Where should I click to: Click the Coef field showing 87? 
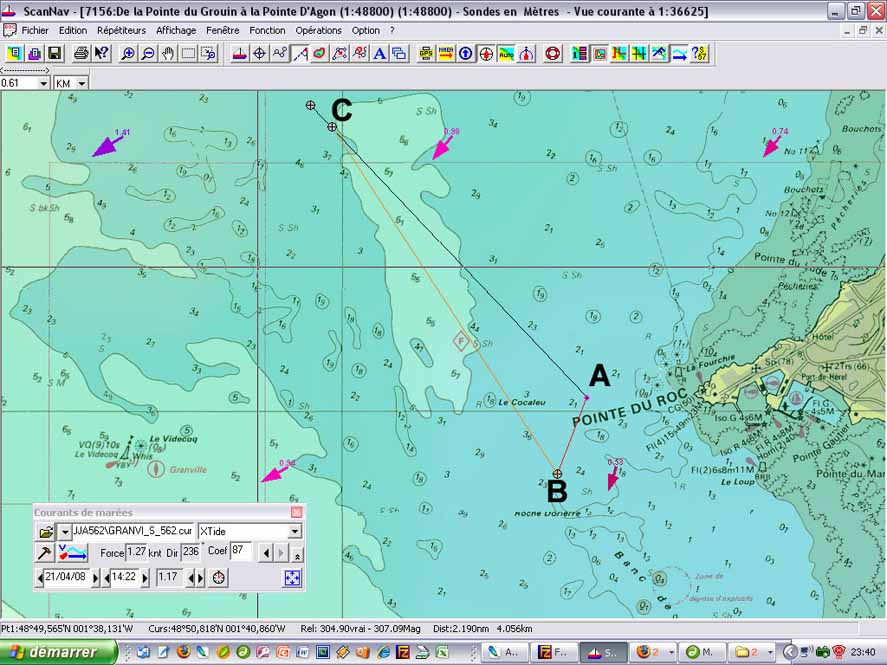(240, 552)
